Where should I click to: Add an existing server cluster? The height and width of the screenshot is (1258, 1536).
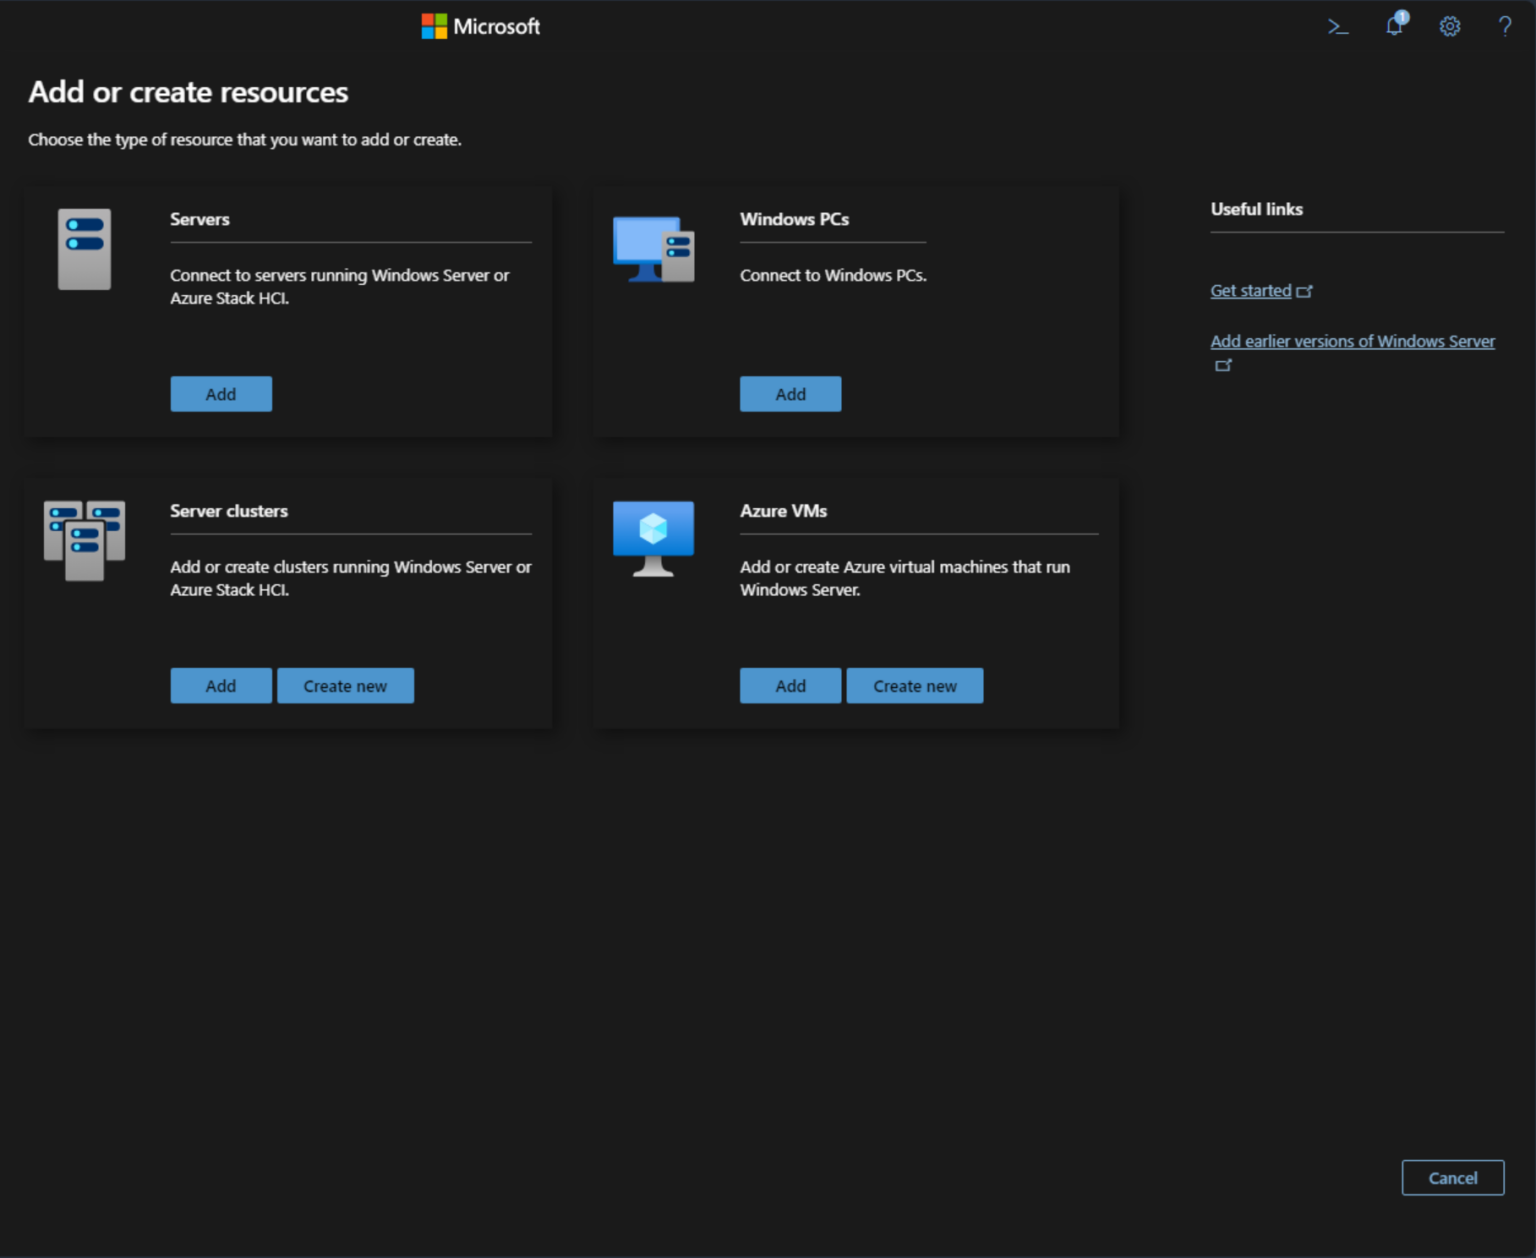point(221,685)
